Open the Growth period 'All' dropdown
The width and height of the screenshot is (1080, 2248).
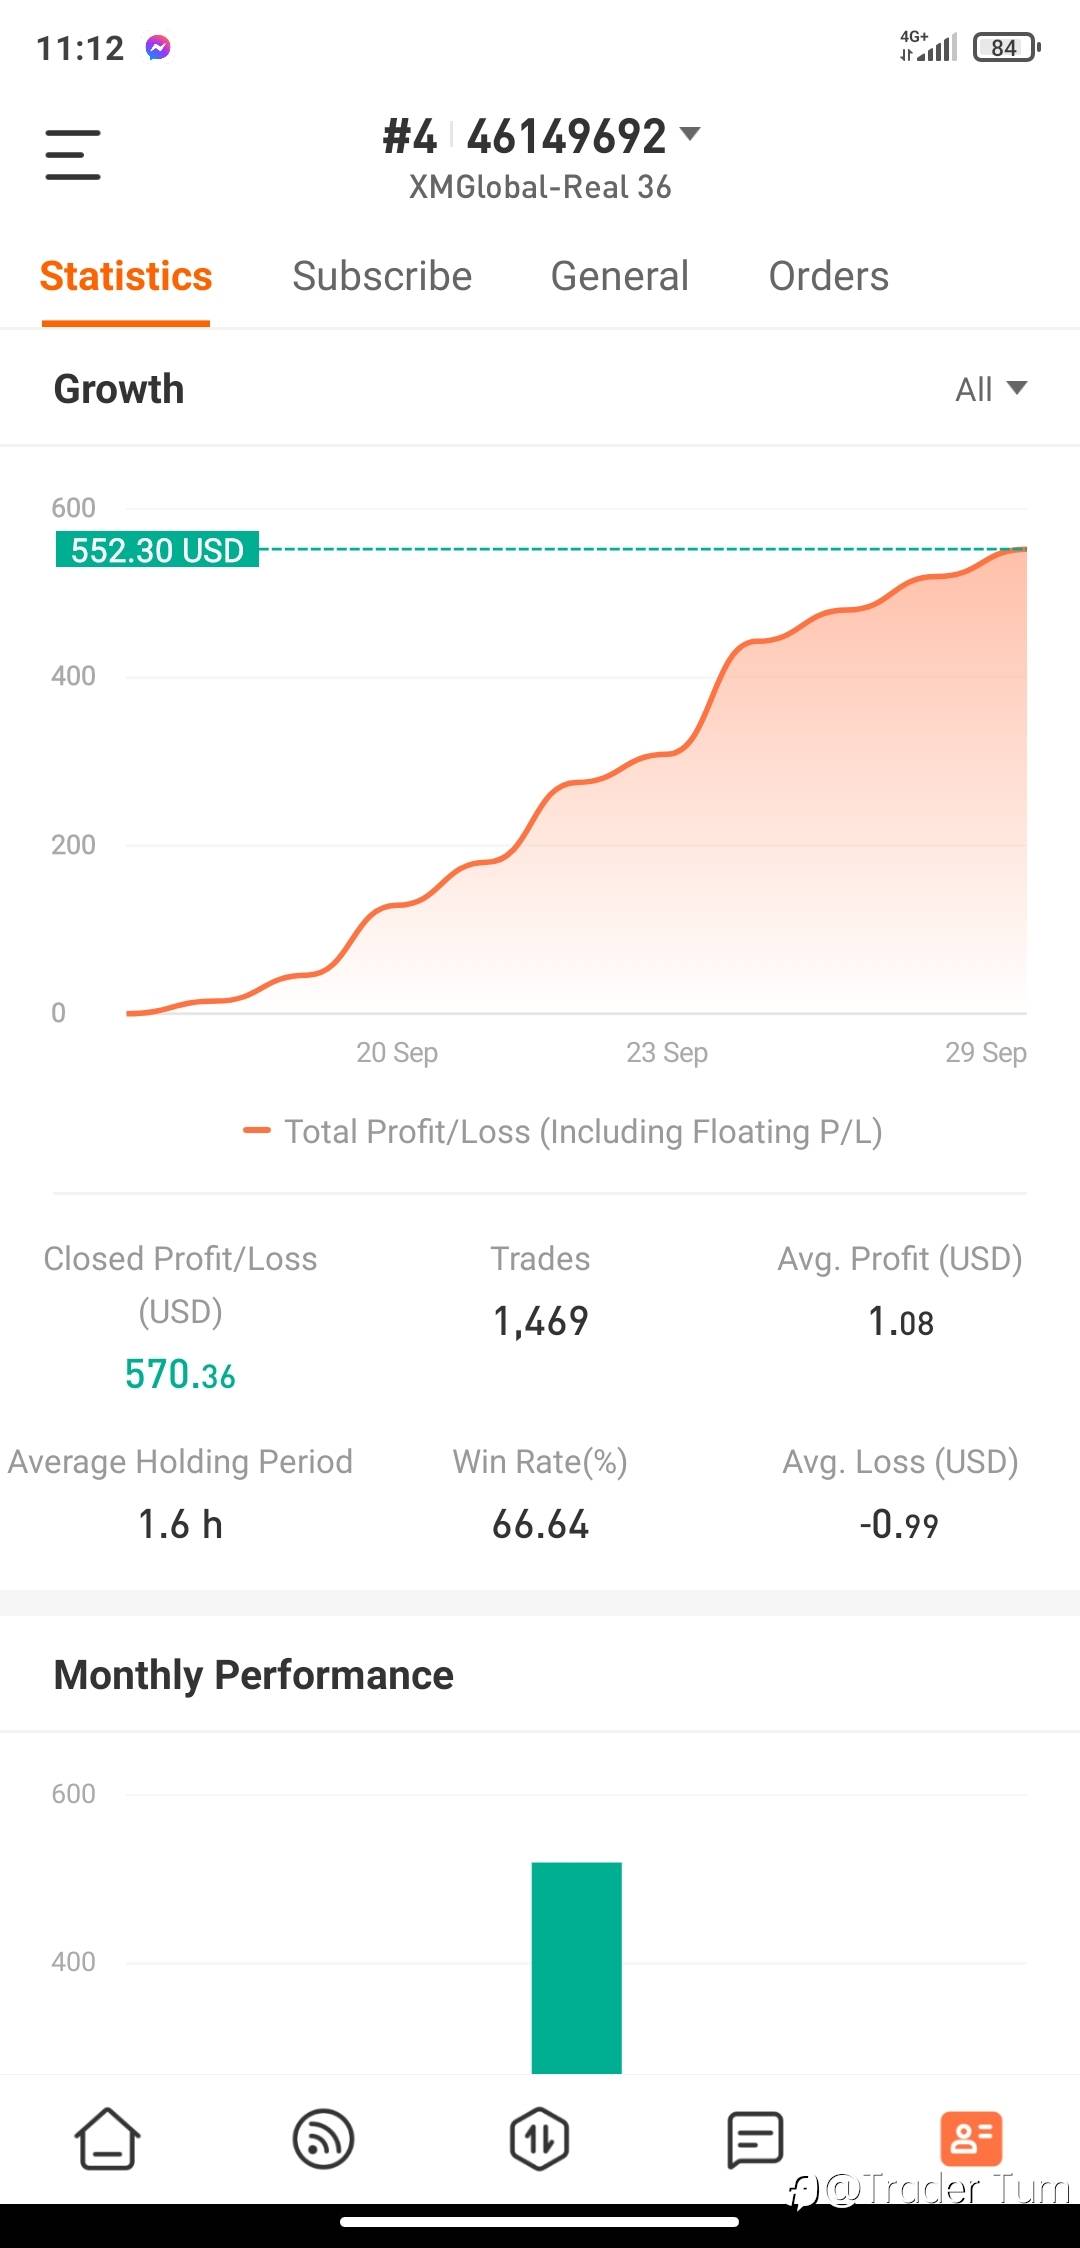990,389
